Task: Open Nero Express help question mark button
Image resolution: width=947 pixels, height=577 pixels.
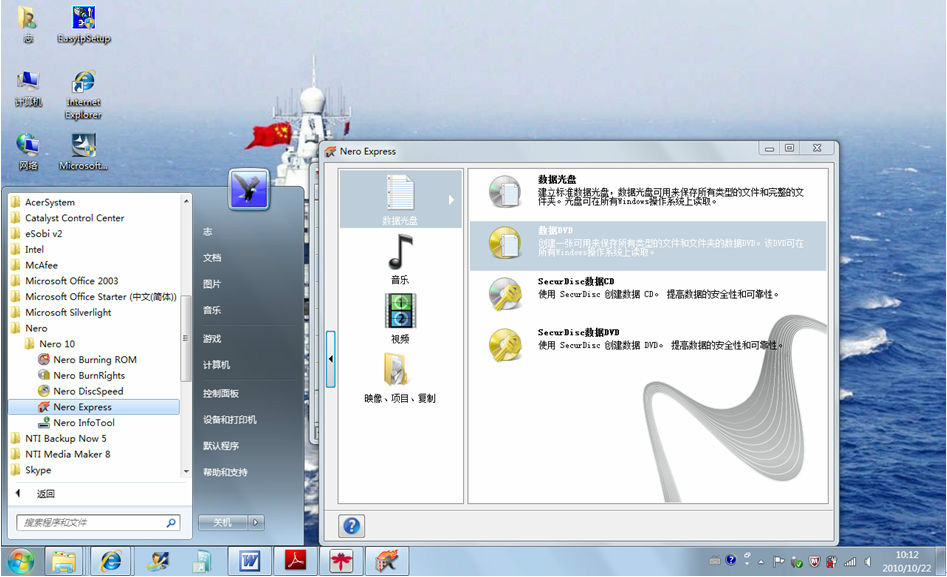Action: coord(352,526)
